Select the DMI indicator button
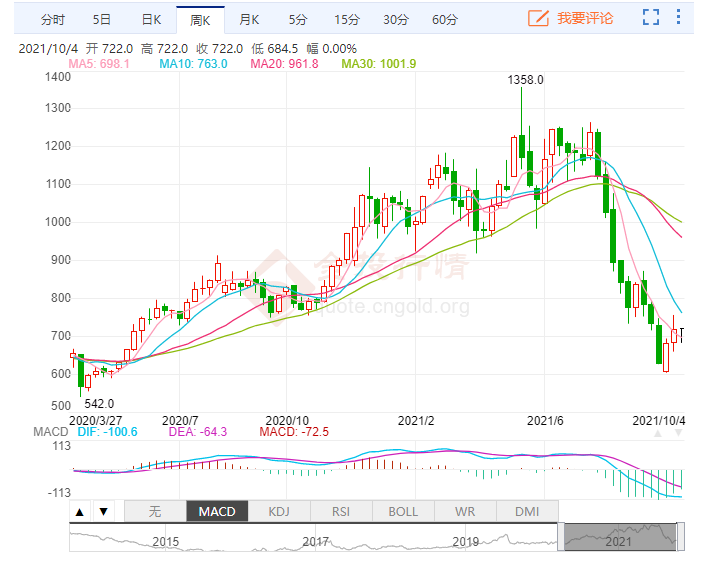Image resolution: width=705 pixels, height=562 pixels. tap(527, 512)
